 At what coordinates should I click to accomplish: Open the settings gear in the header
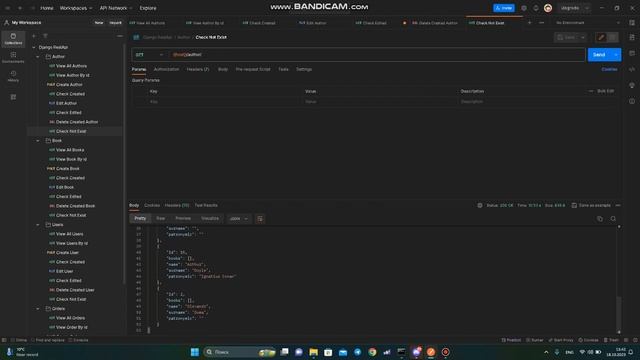click(x=524, y=8)
